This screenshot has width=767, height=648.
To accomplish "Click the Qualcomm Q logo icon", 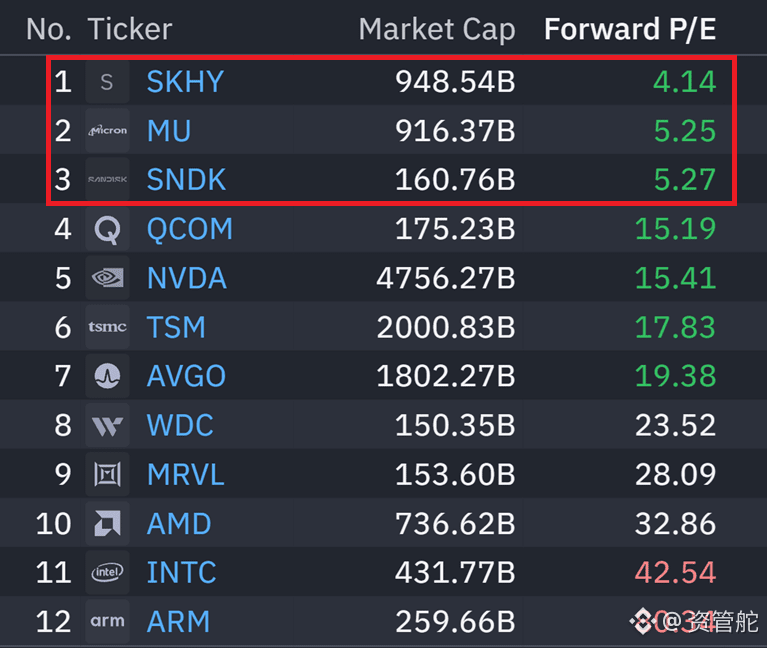I will [107, 229].
